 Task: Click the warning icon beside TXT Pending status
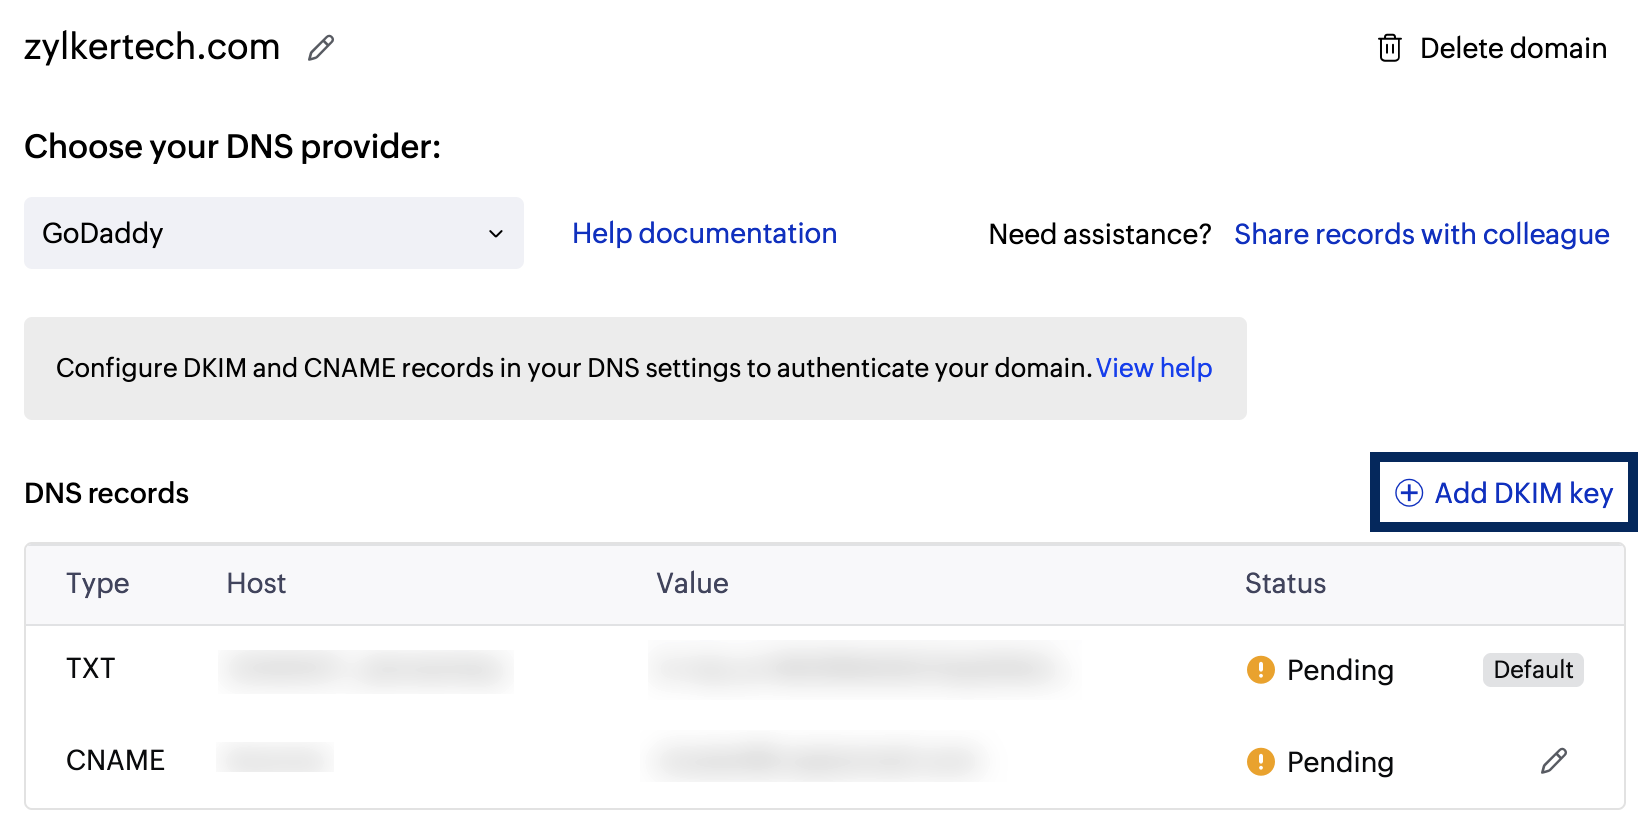point(1262,669)
